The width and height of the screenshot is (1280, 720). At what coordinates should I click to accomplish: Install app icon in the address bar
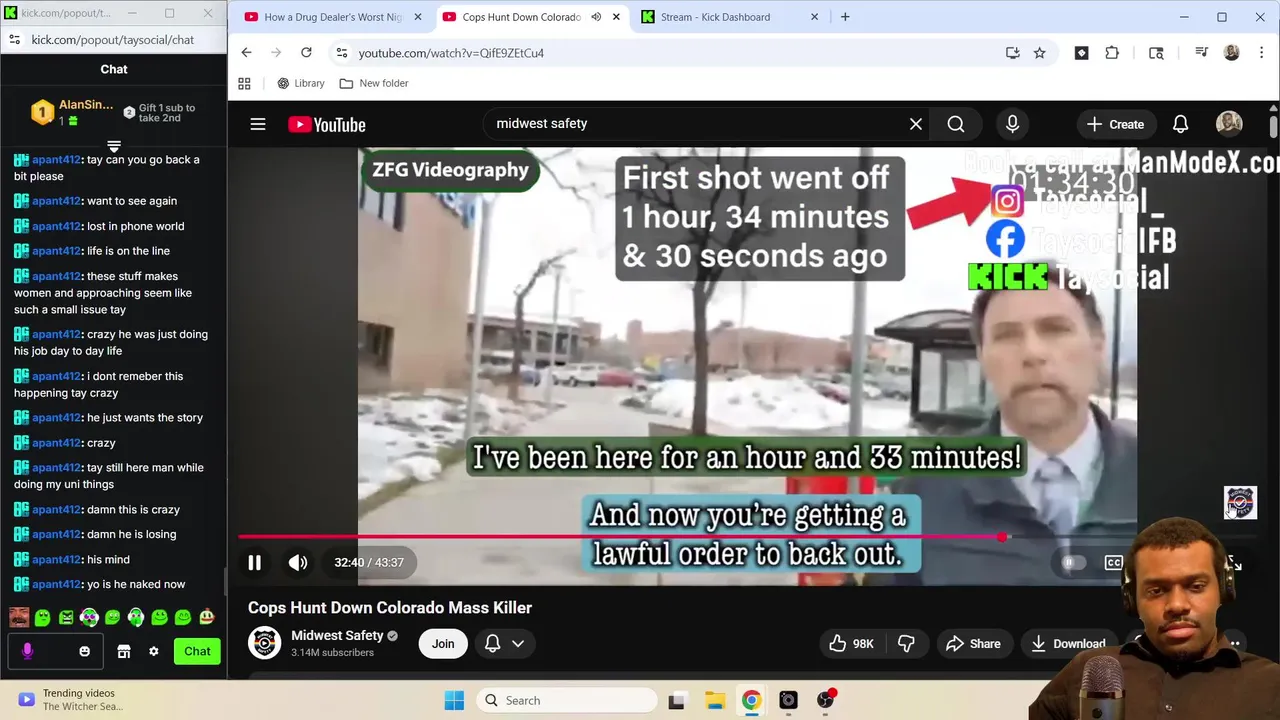[1012, 53]
